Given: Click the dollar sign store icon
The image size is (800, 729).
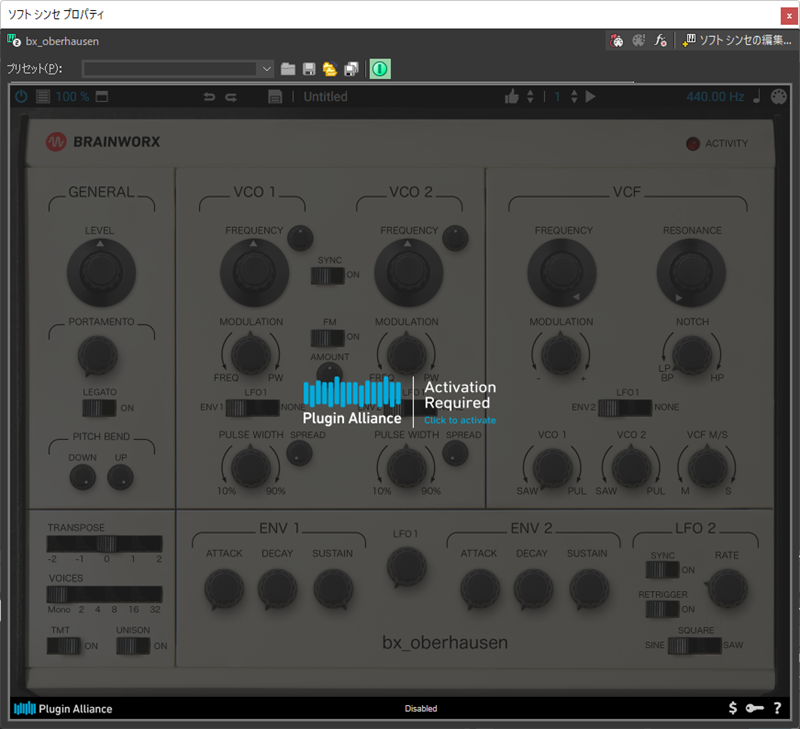Looking at the screenshot, I should click(733, 708).
